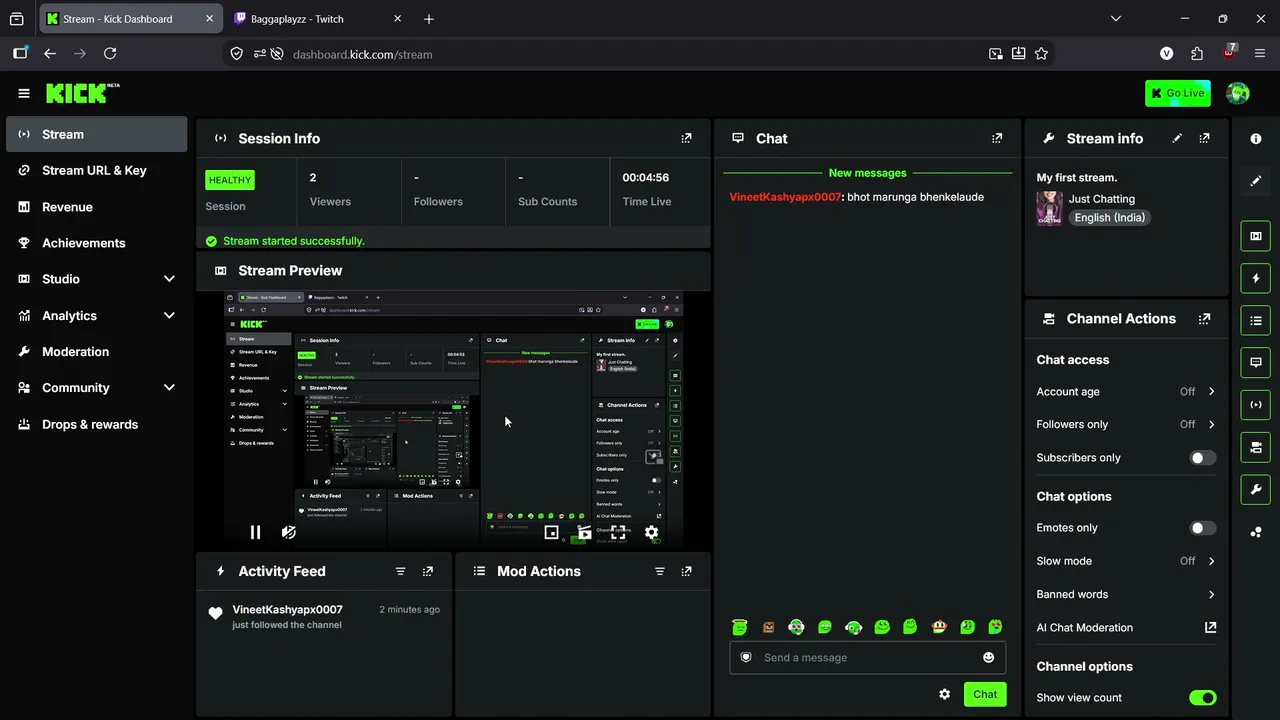Open the Kick hamburger menu
This screenshot has height=720, width=1280.
(24, 93)
